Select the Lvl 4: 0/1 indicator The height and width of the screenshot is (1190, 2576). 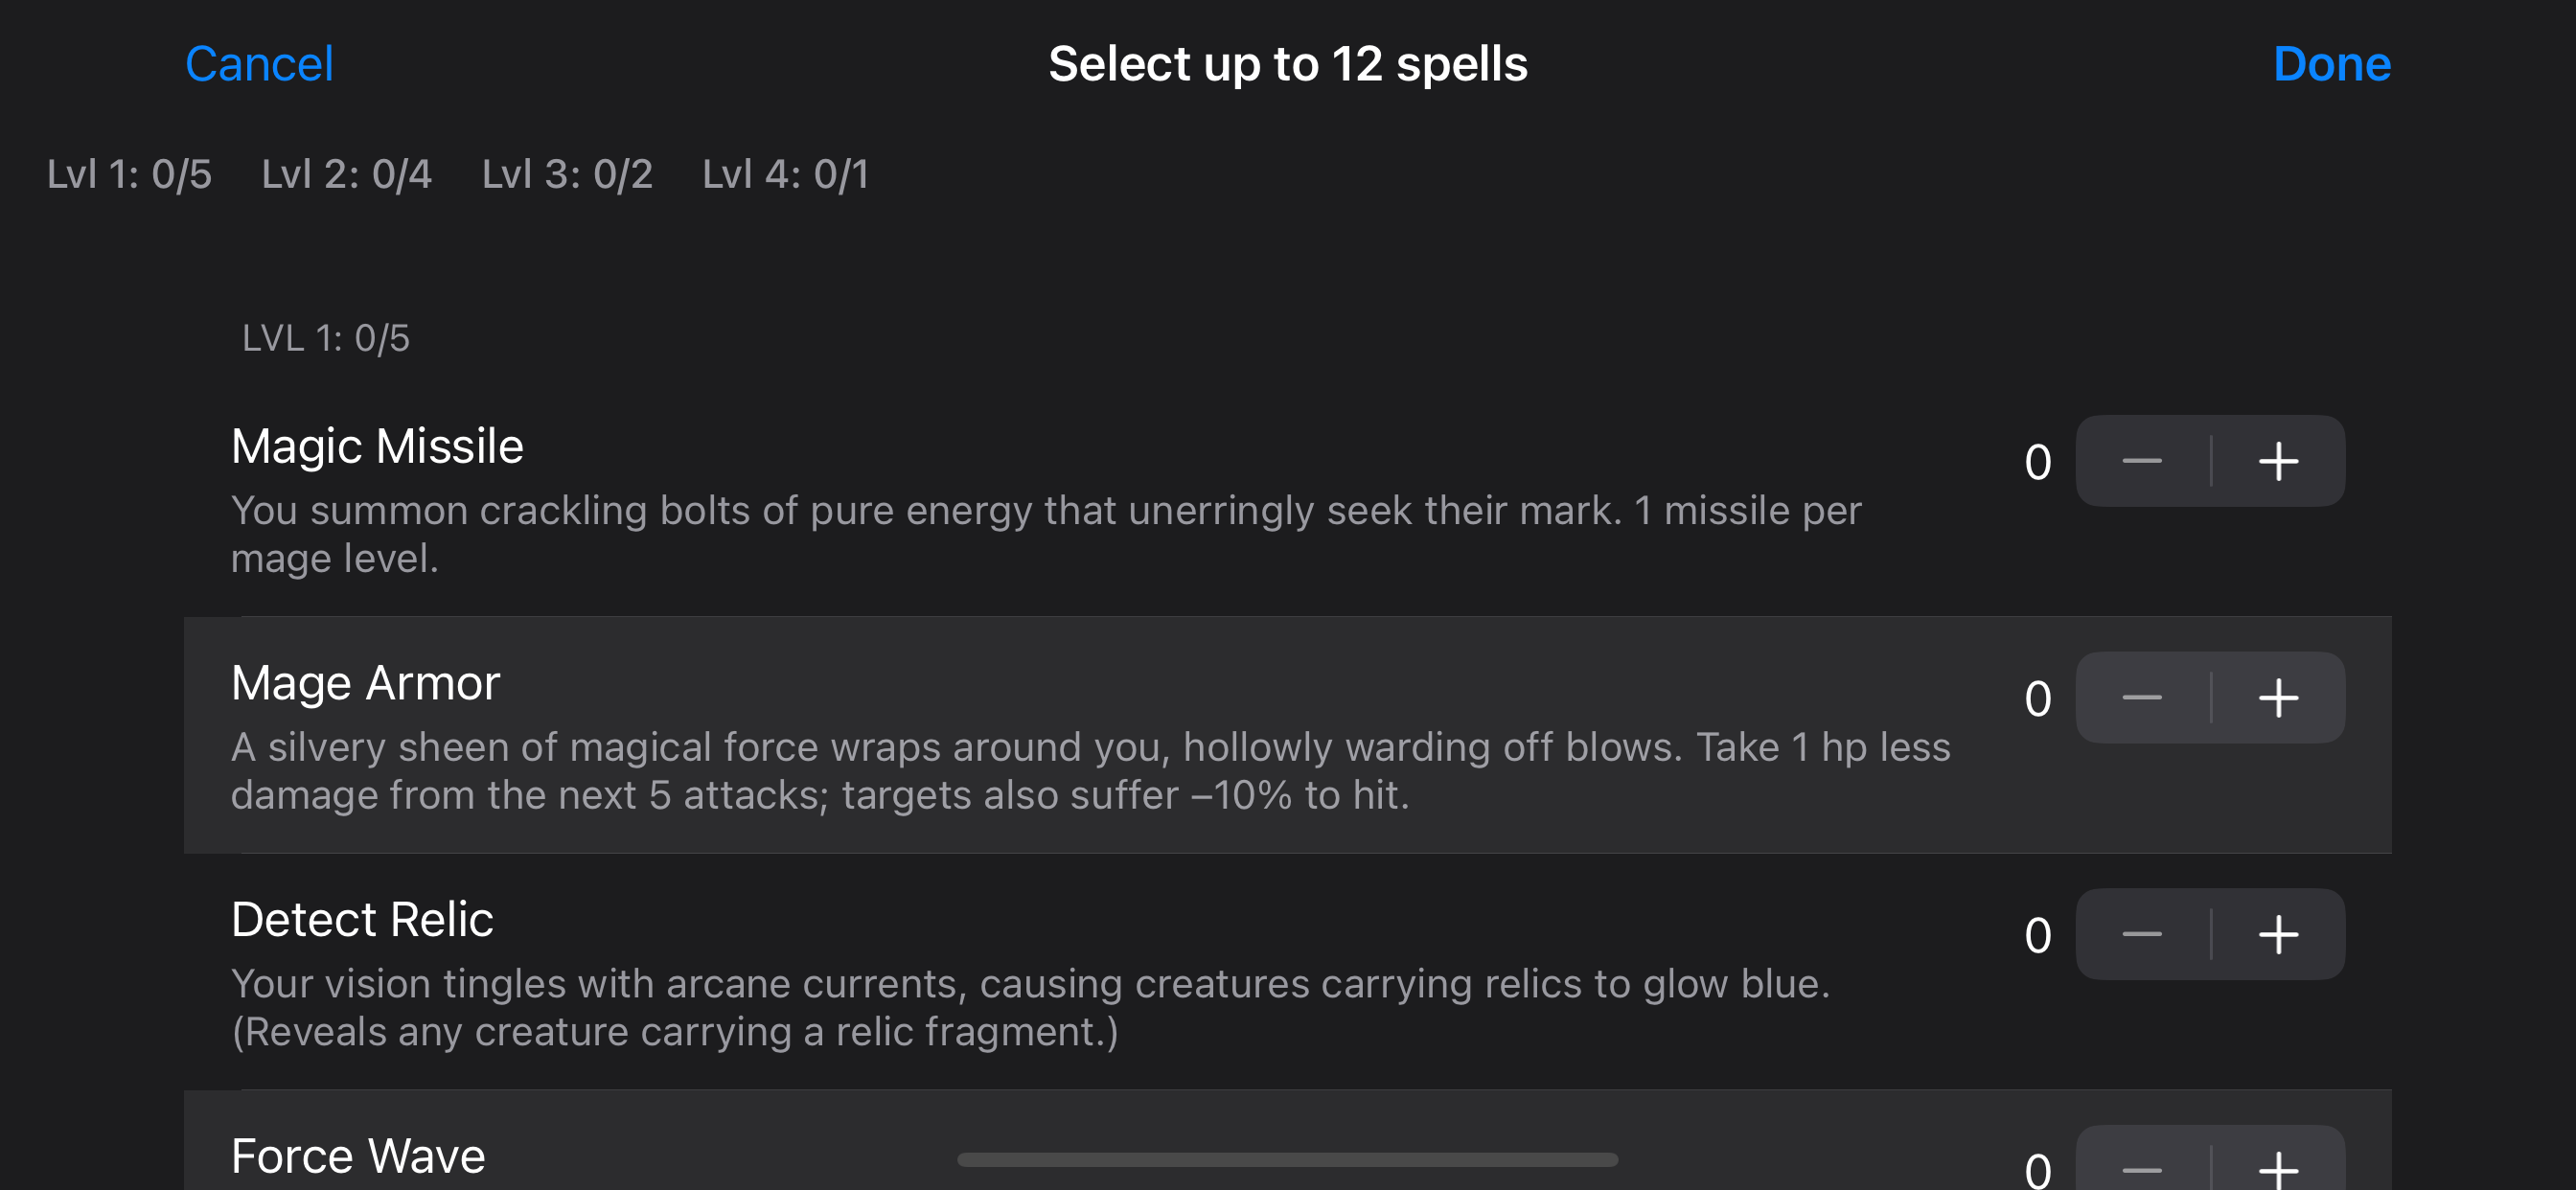pos(785,174)
